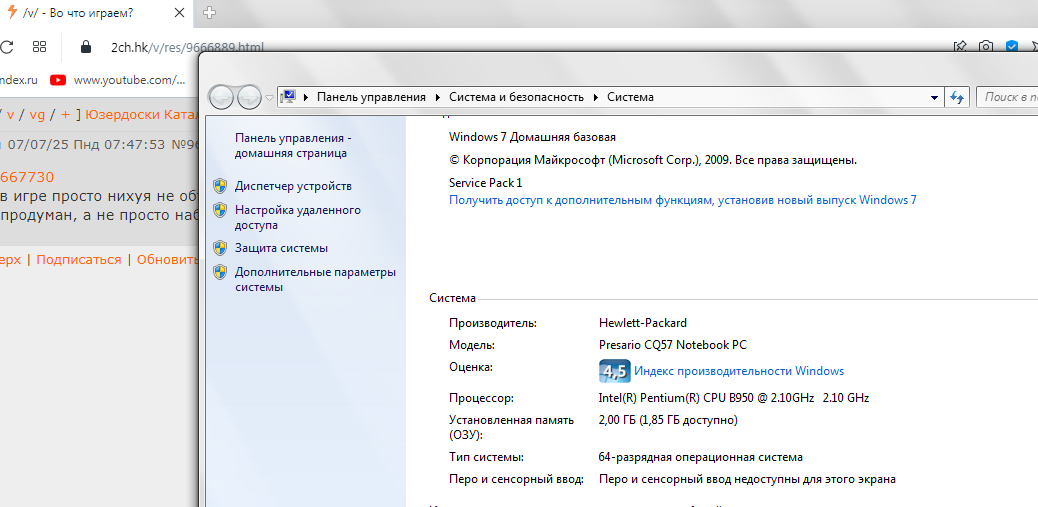
Task: Click Windows 7 Домашняя базовая text
Action: (532, 137)
